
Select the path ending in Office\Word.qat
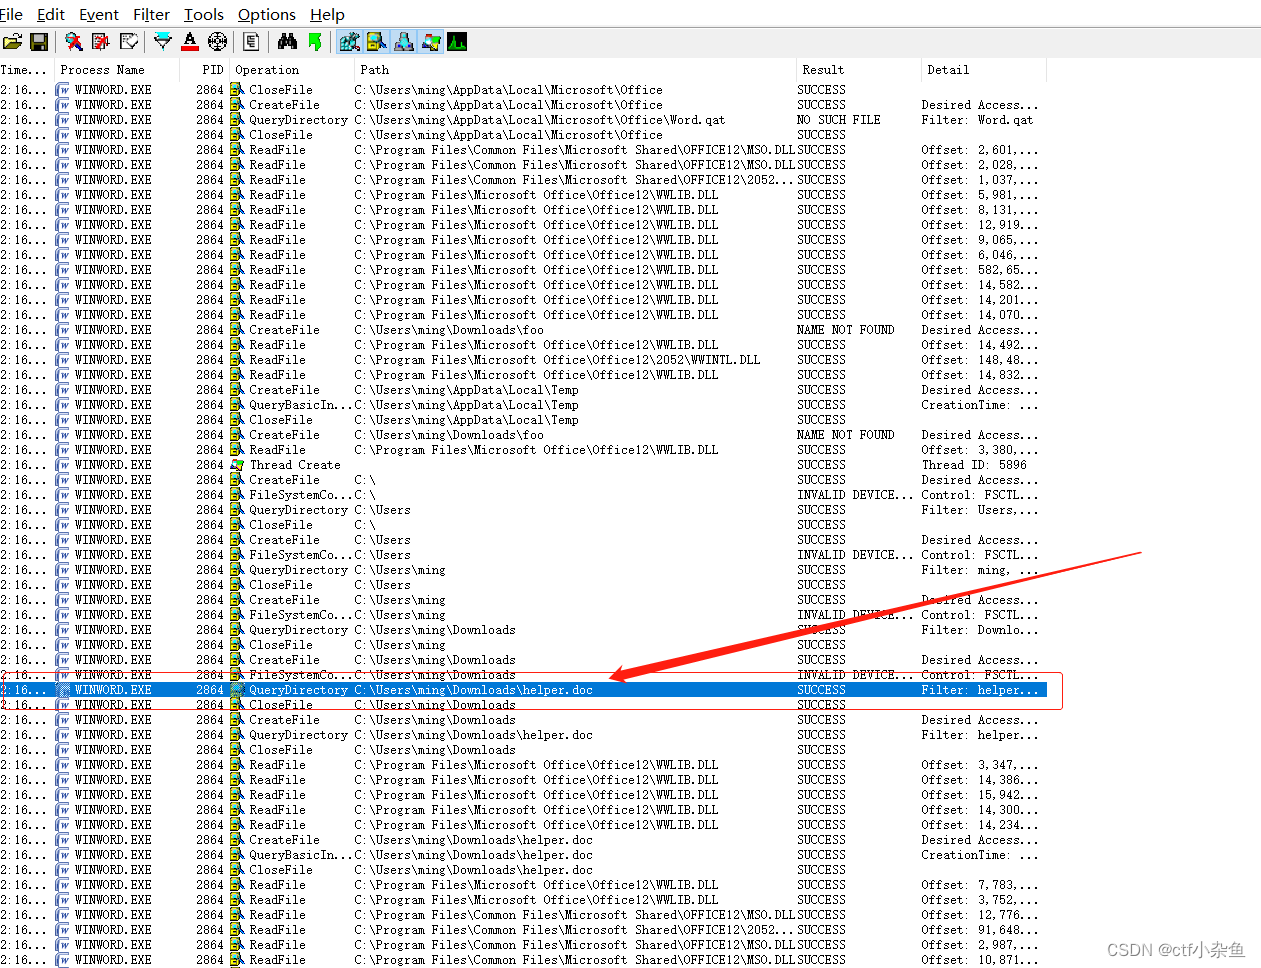(x=540, y=120)
